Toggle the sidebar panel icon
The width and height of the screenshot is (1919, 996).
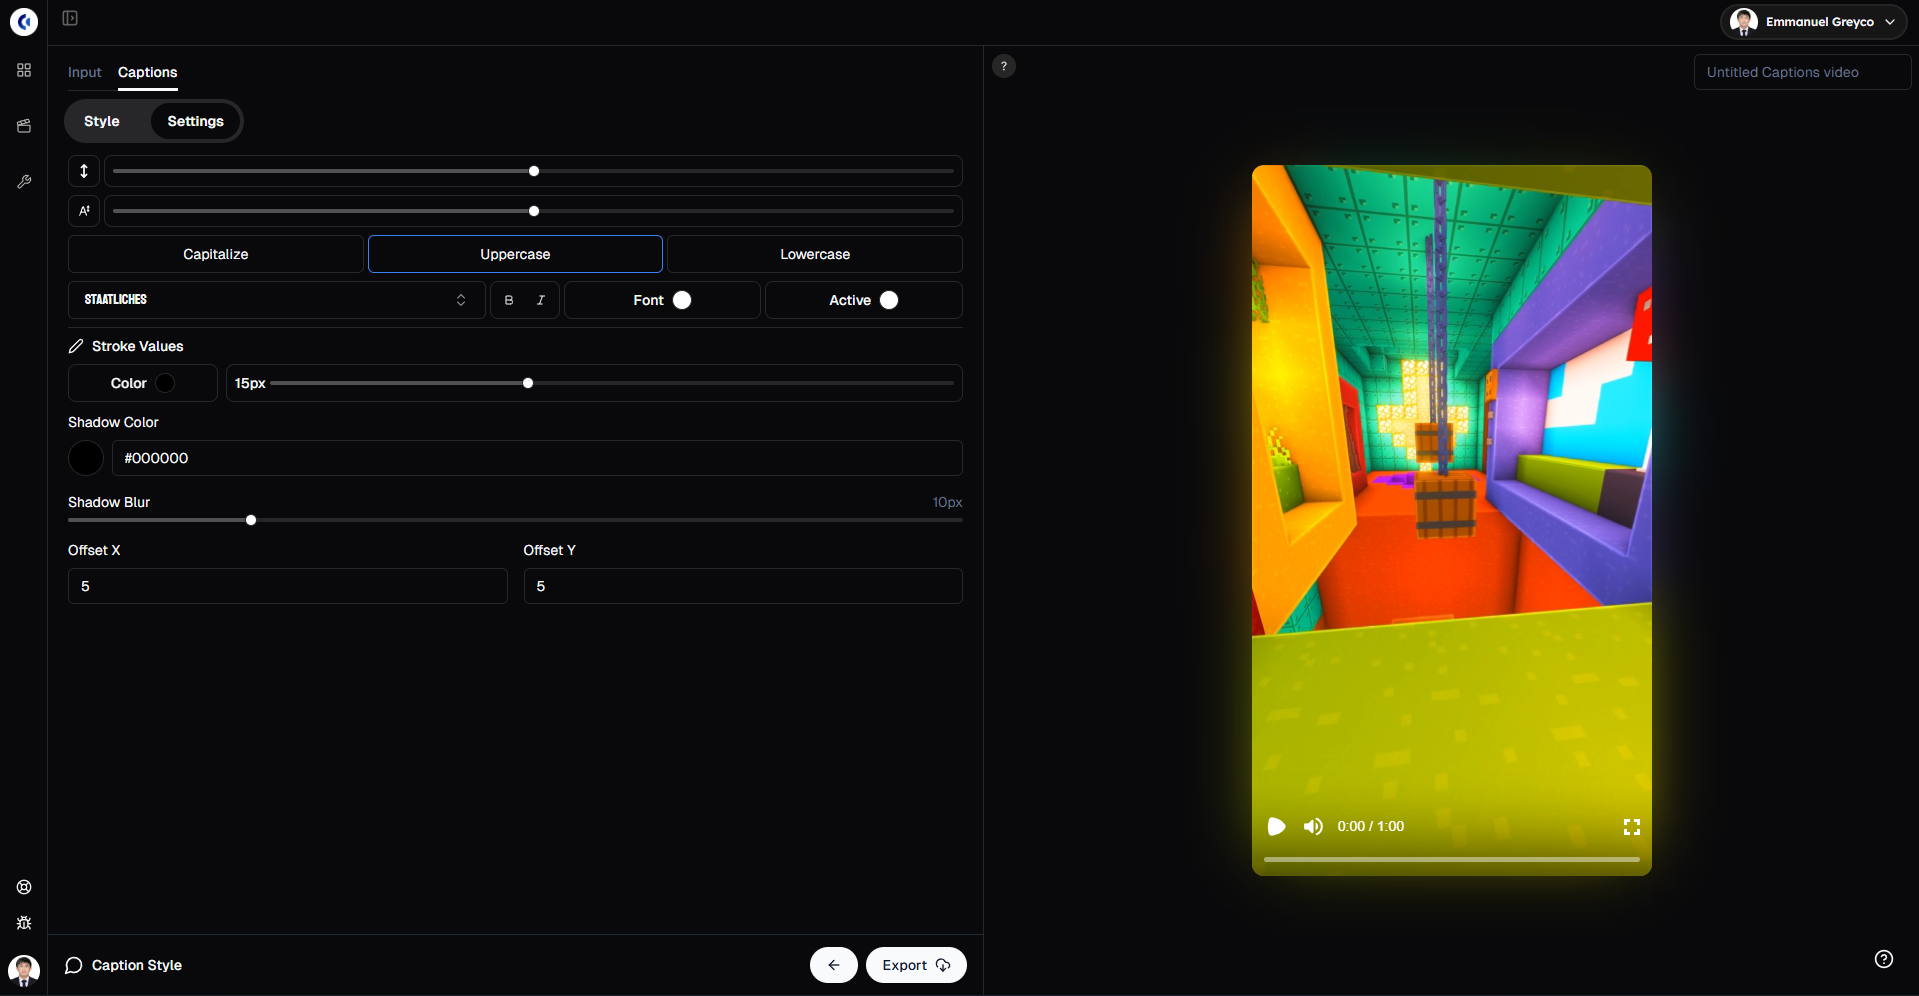pos(70,18)
